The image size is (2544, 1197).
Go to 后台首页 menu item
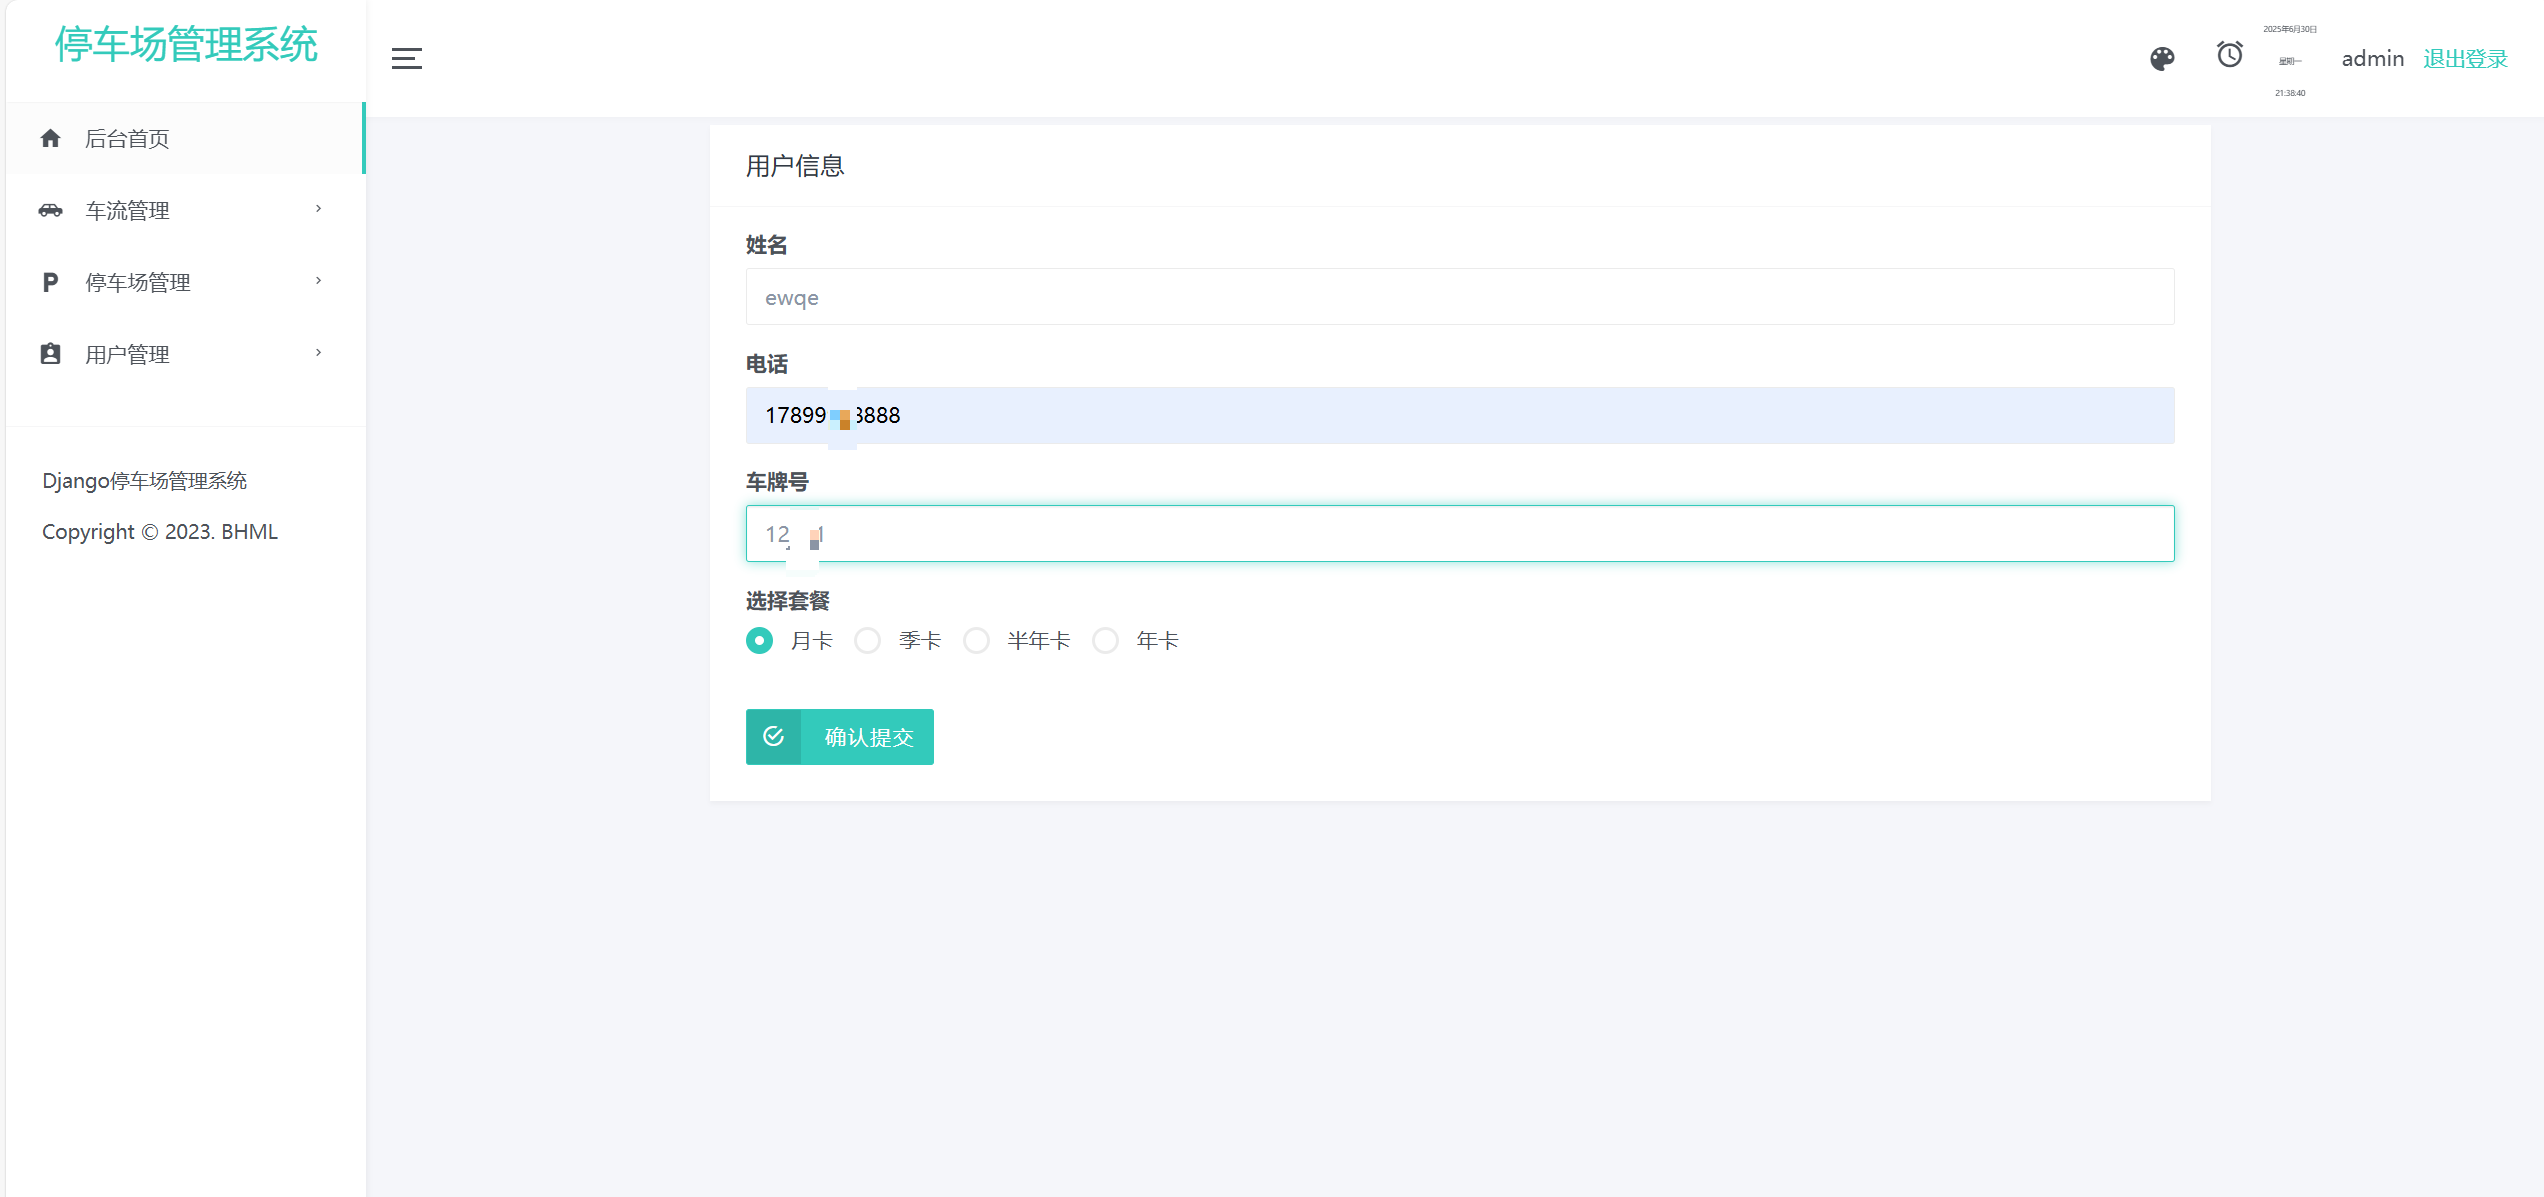(x=186, y=139)
